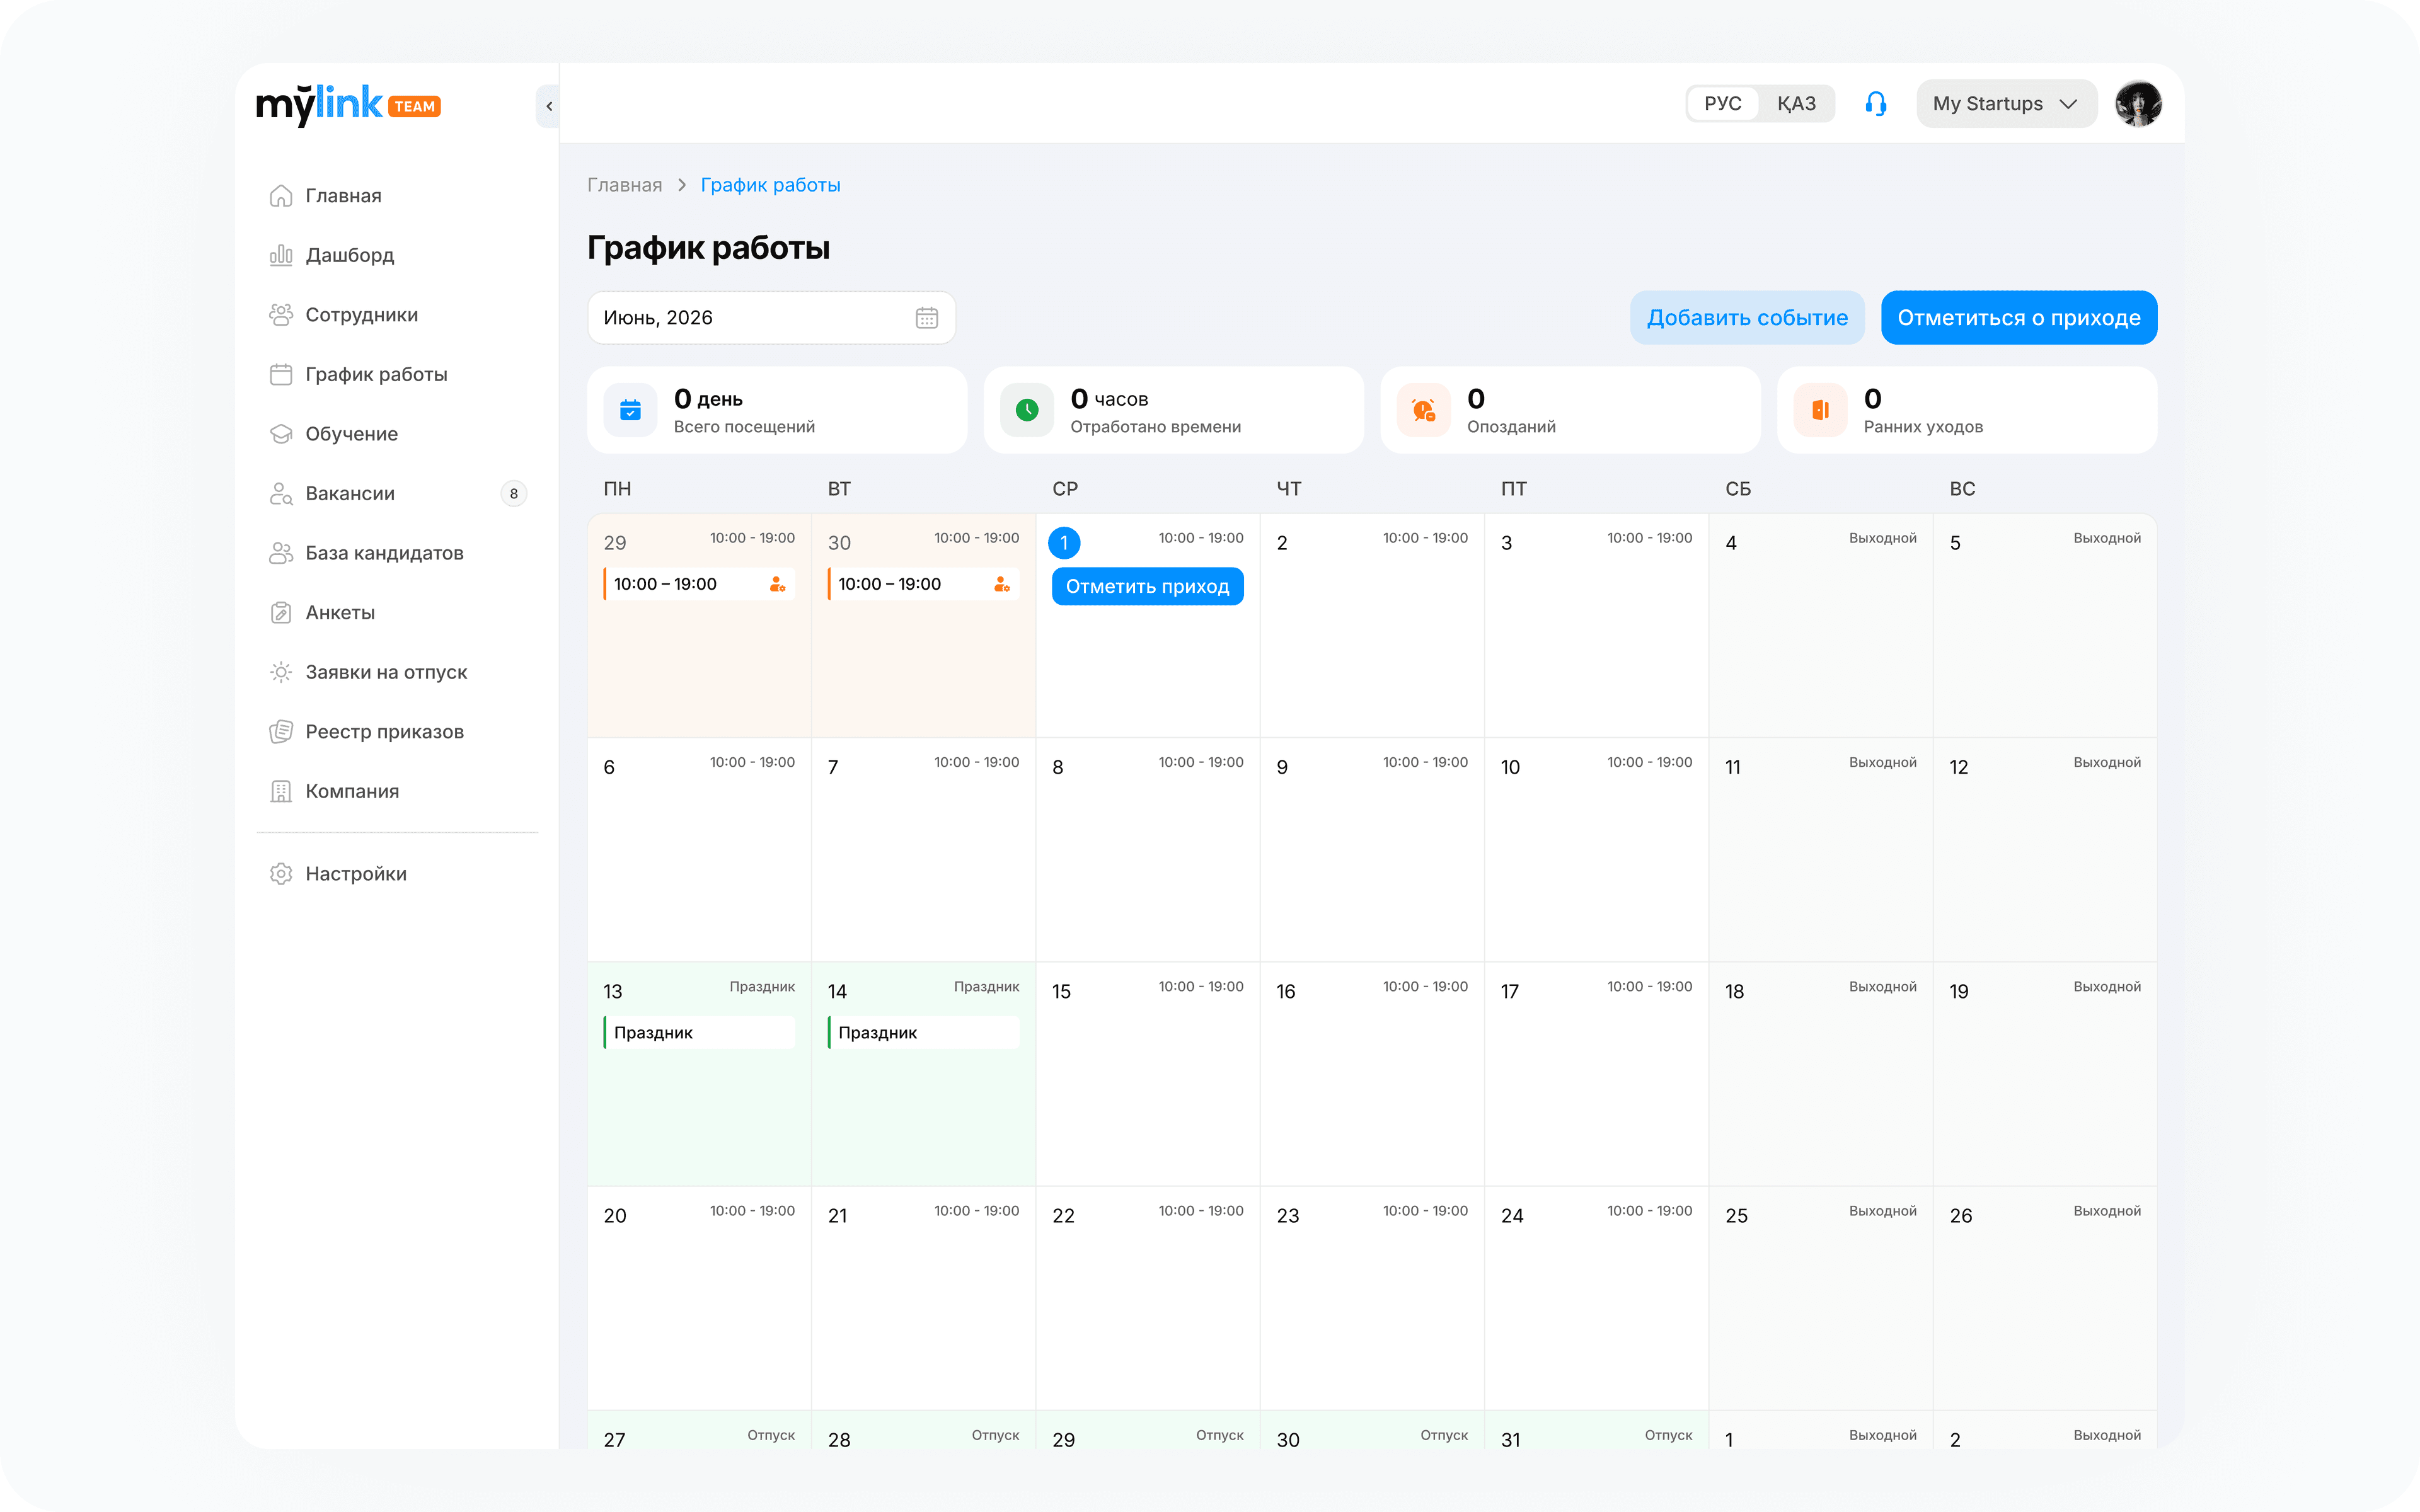Viewport: 2420px width, 1512px height.
Task: Click the Ранних уходов stat label
Action: point(1923,427)
